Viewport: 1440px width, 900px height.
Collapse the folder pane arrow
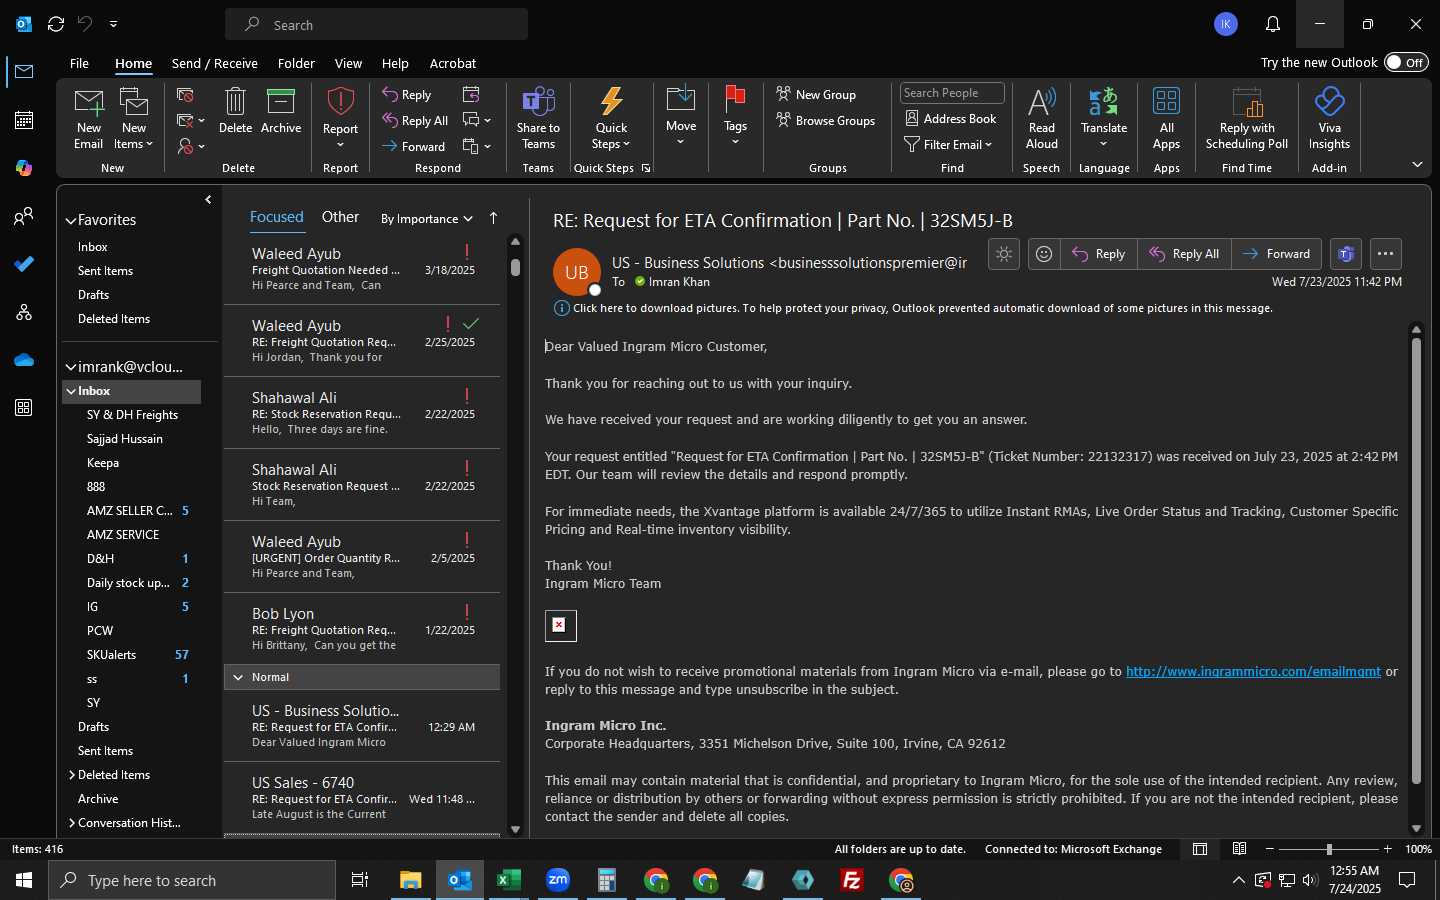208,200
